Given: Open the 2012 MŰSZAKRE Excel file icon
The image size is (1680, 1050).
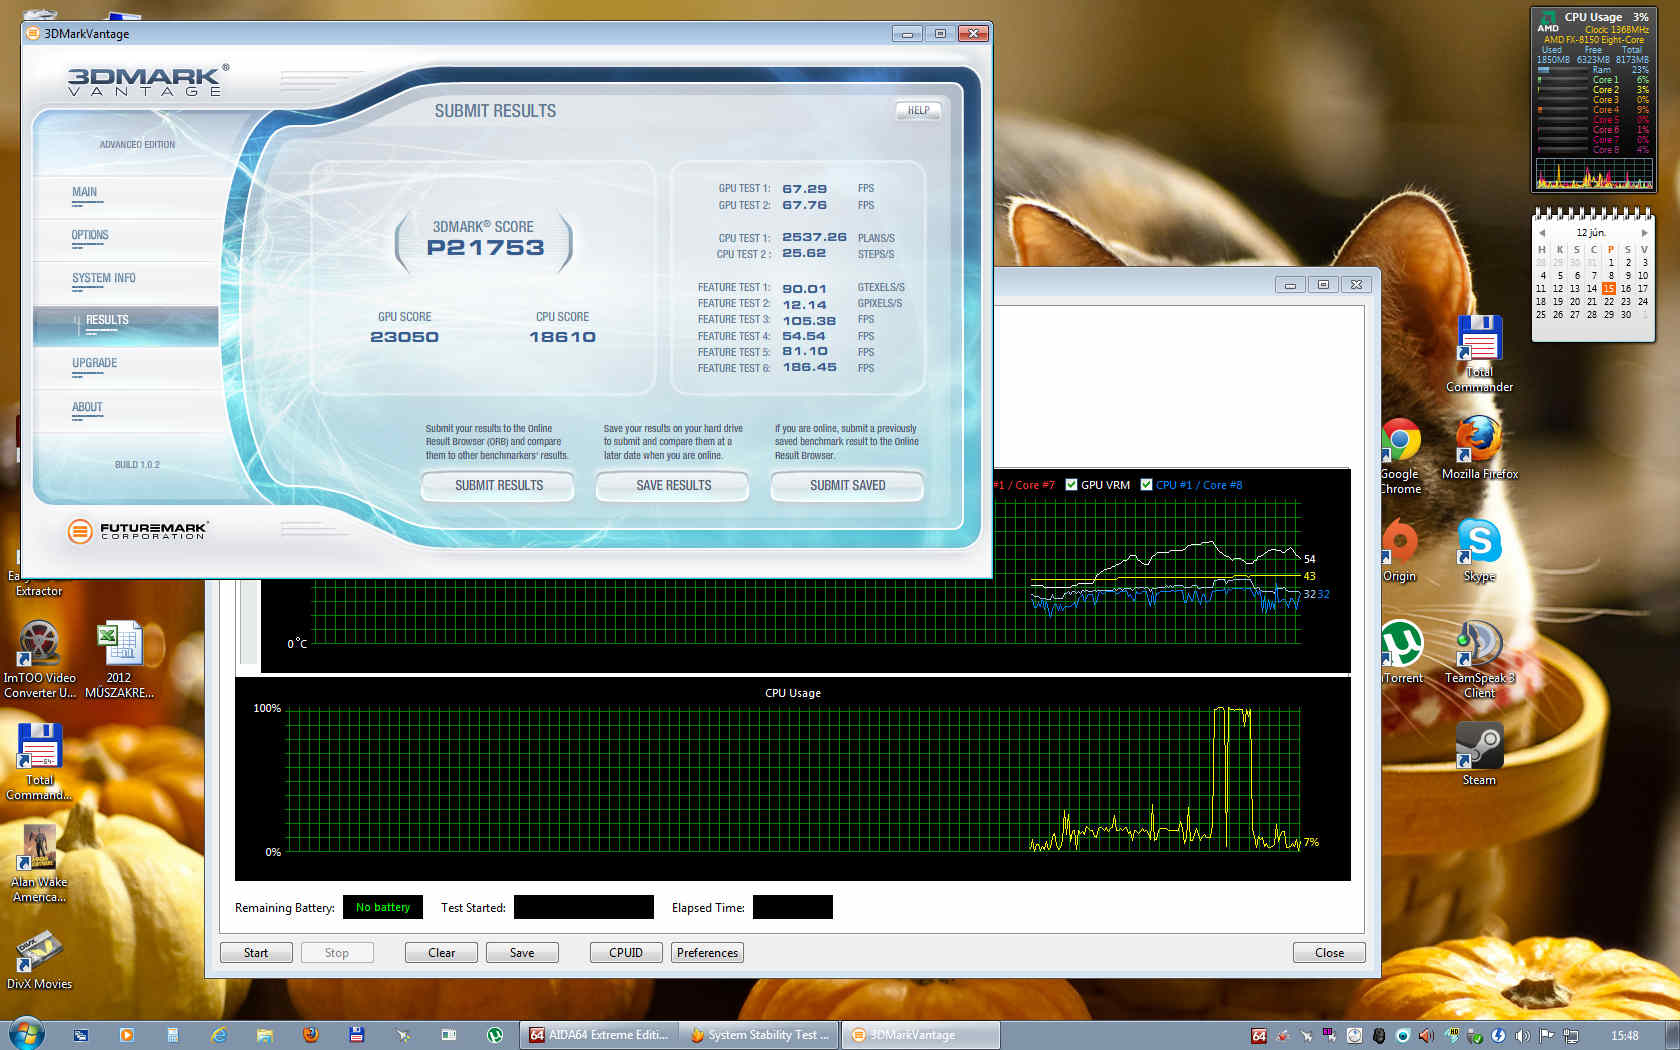Looking at the screenshot, I should (x=119, y=658).
